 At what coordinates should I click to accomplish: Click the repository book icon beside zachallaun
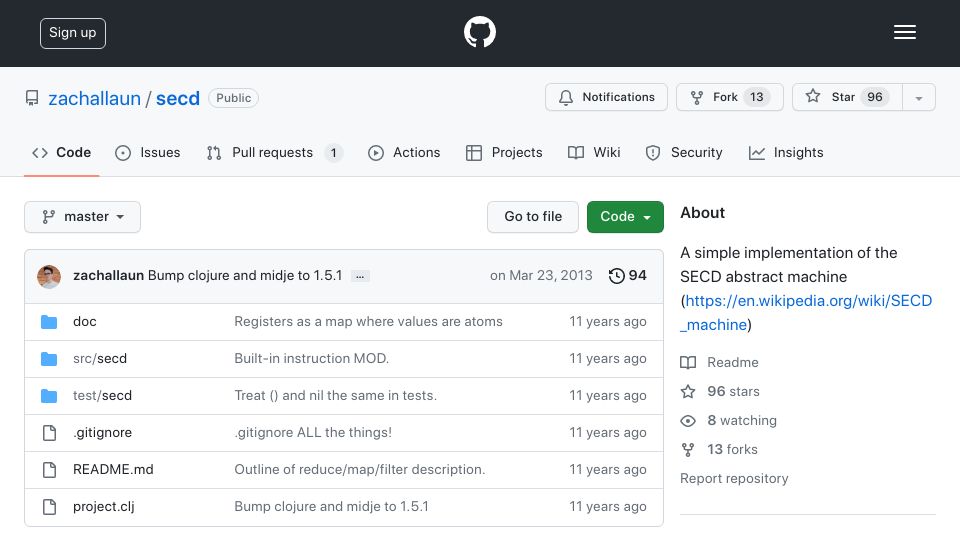click(32, 98)
